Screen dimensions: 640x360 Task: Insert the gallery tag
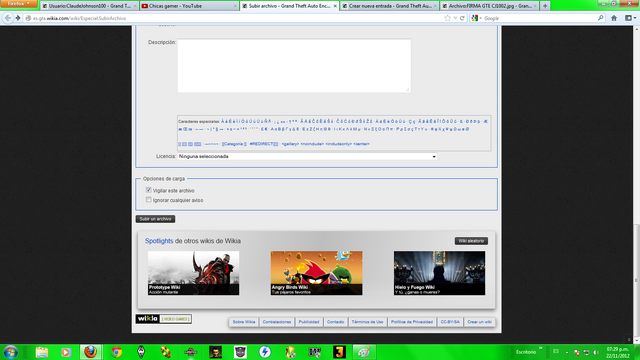[x=290, y=144]
